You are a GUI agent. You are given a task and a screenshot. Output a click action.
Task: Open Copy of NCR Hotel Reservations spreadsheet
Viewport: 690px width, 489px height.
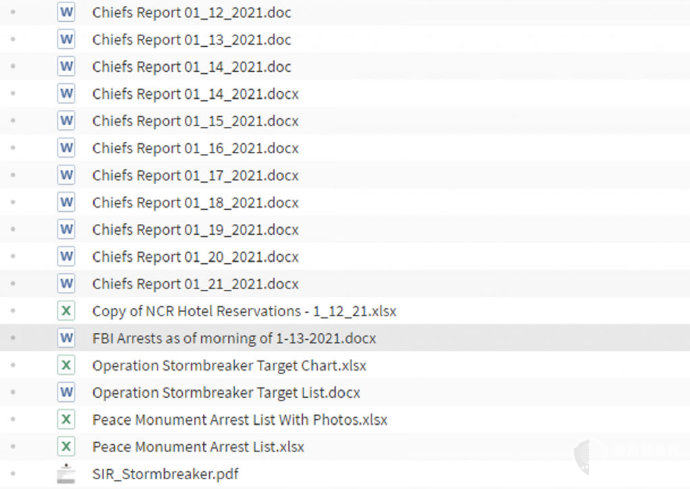244,312
